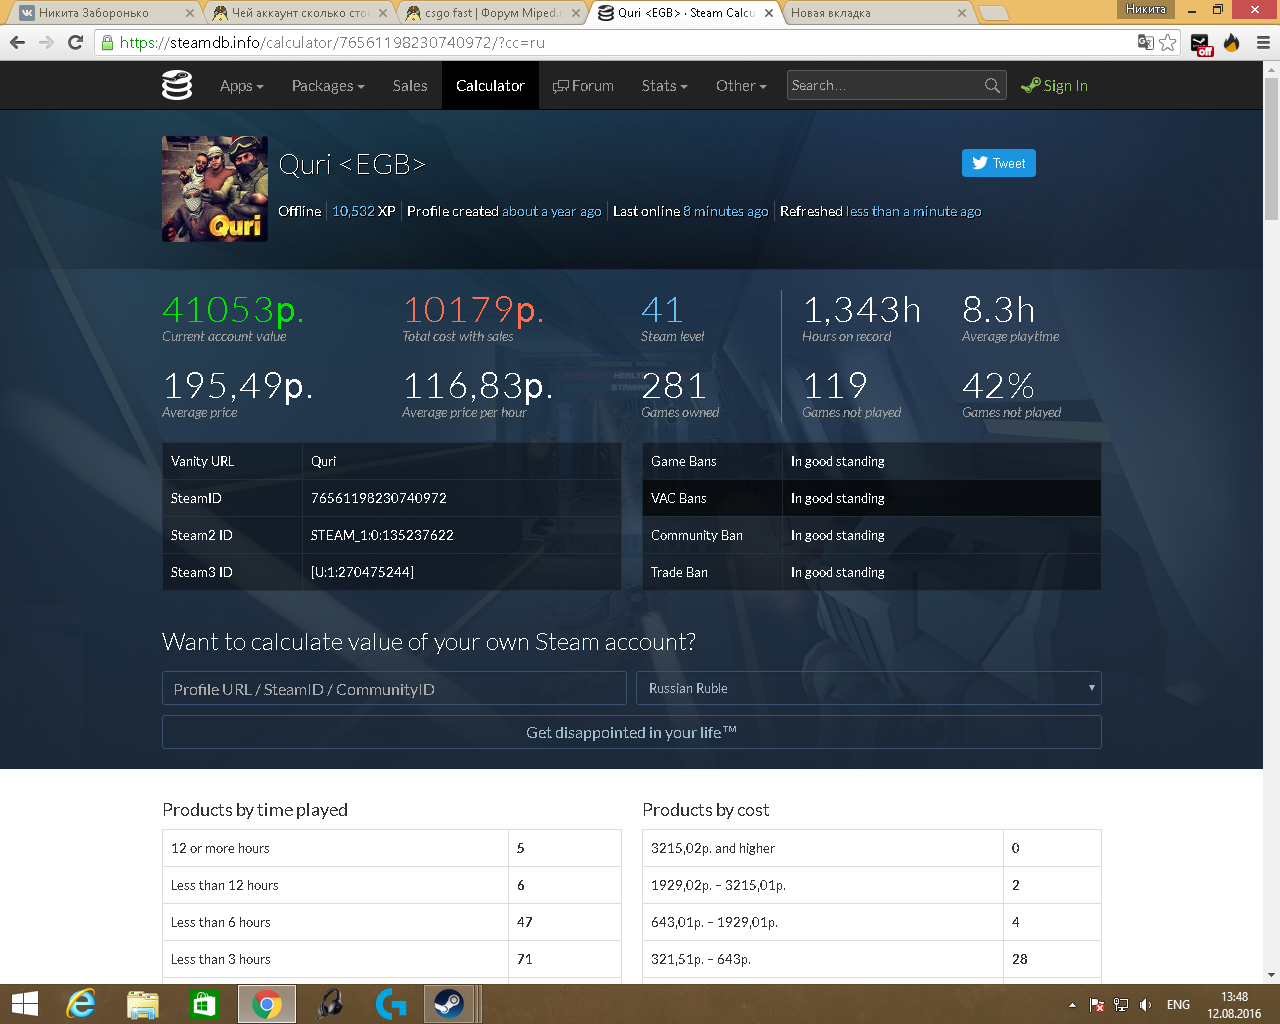Bookmark this page with the star icon
Image resolution: width=1280 pixels, height=1024 pixels.
click(x=1168, y=43)
